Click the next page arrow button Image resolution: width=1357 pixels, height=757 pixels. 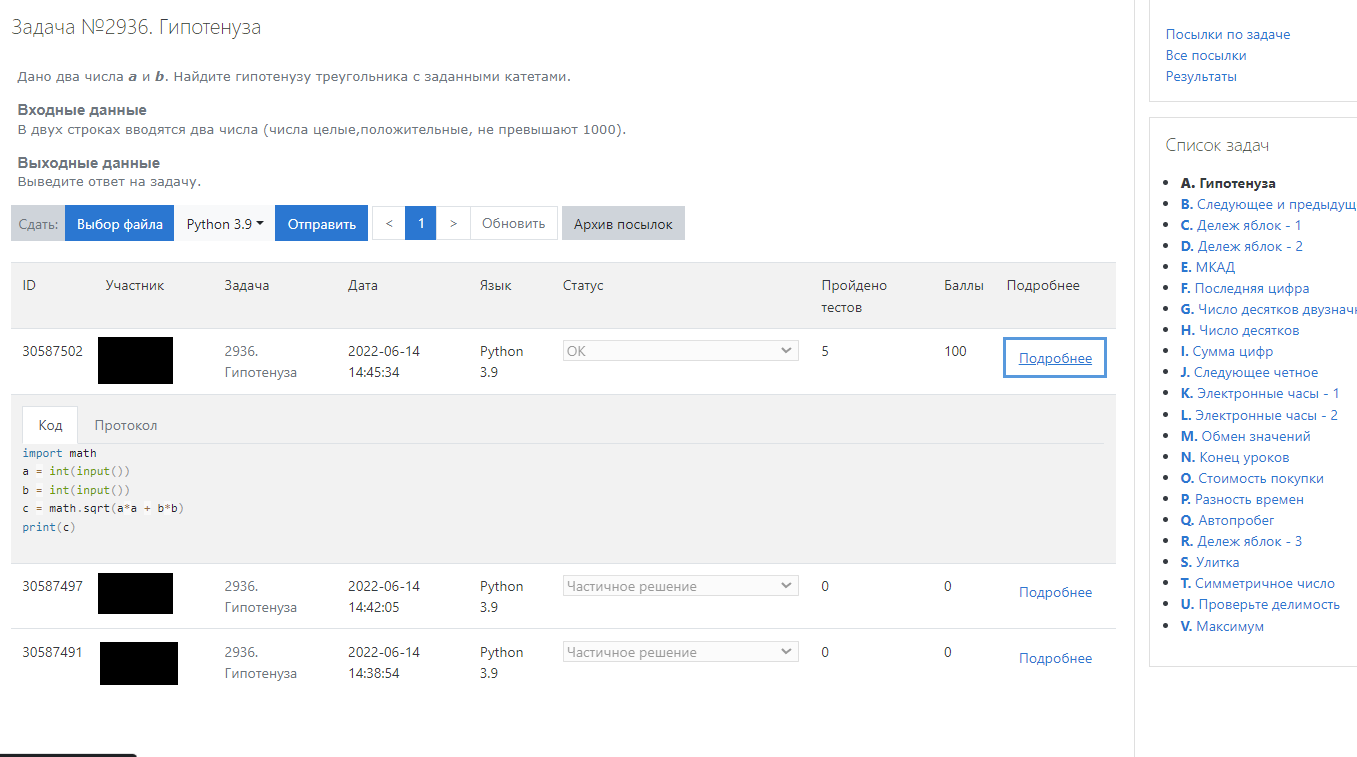453,224
